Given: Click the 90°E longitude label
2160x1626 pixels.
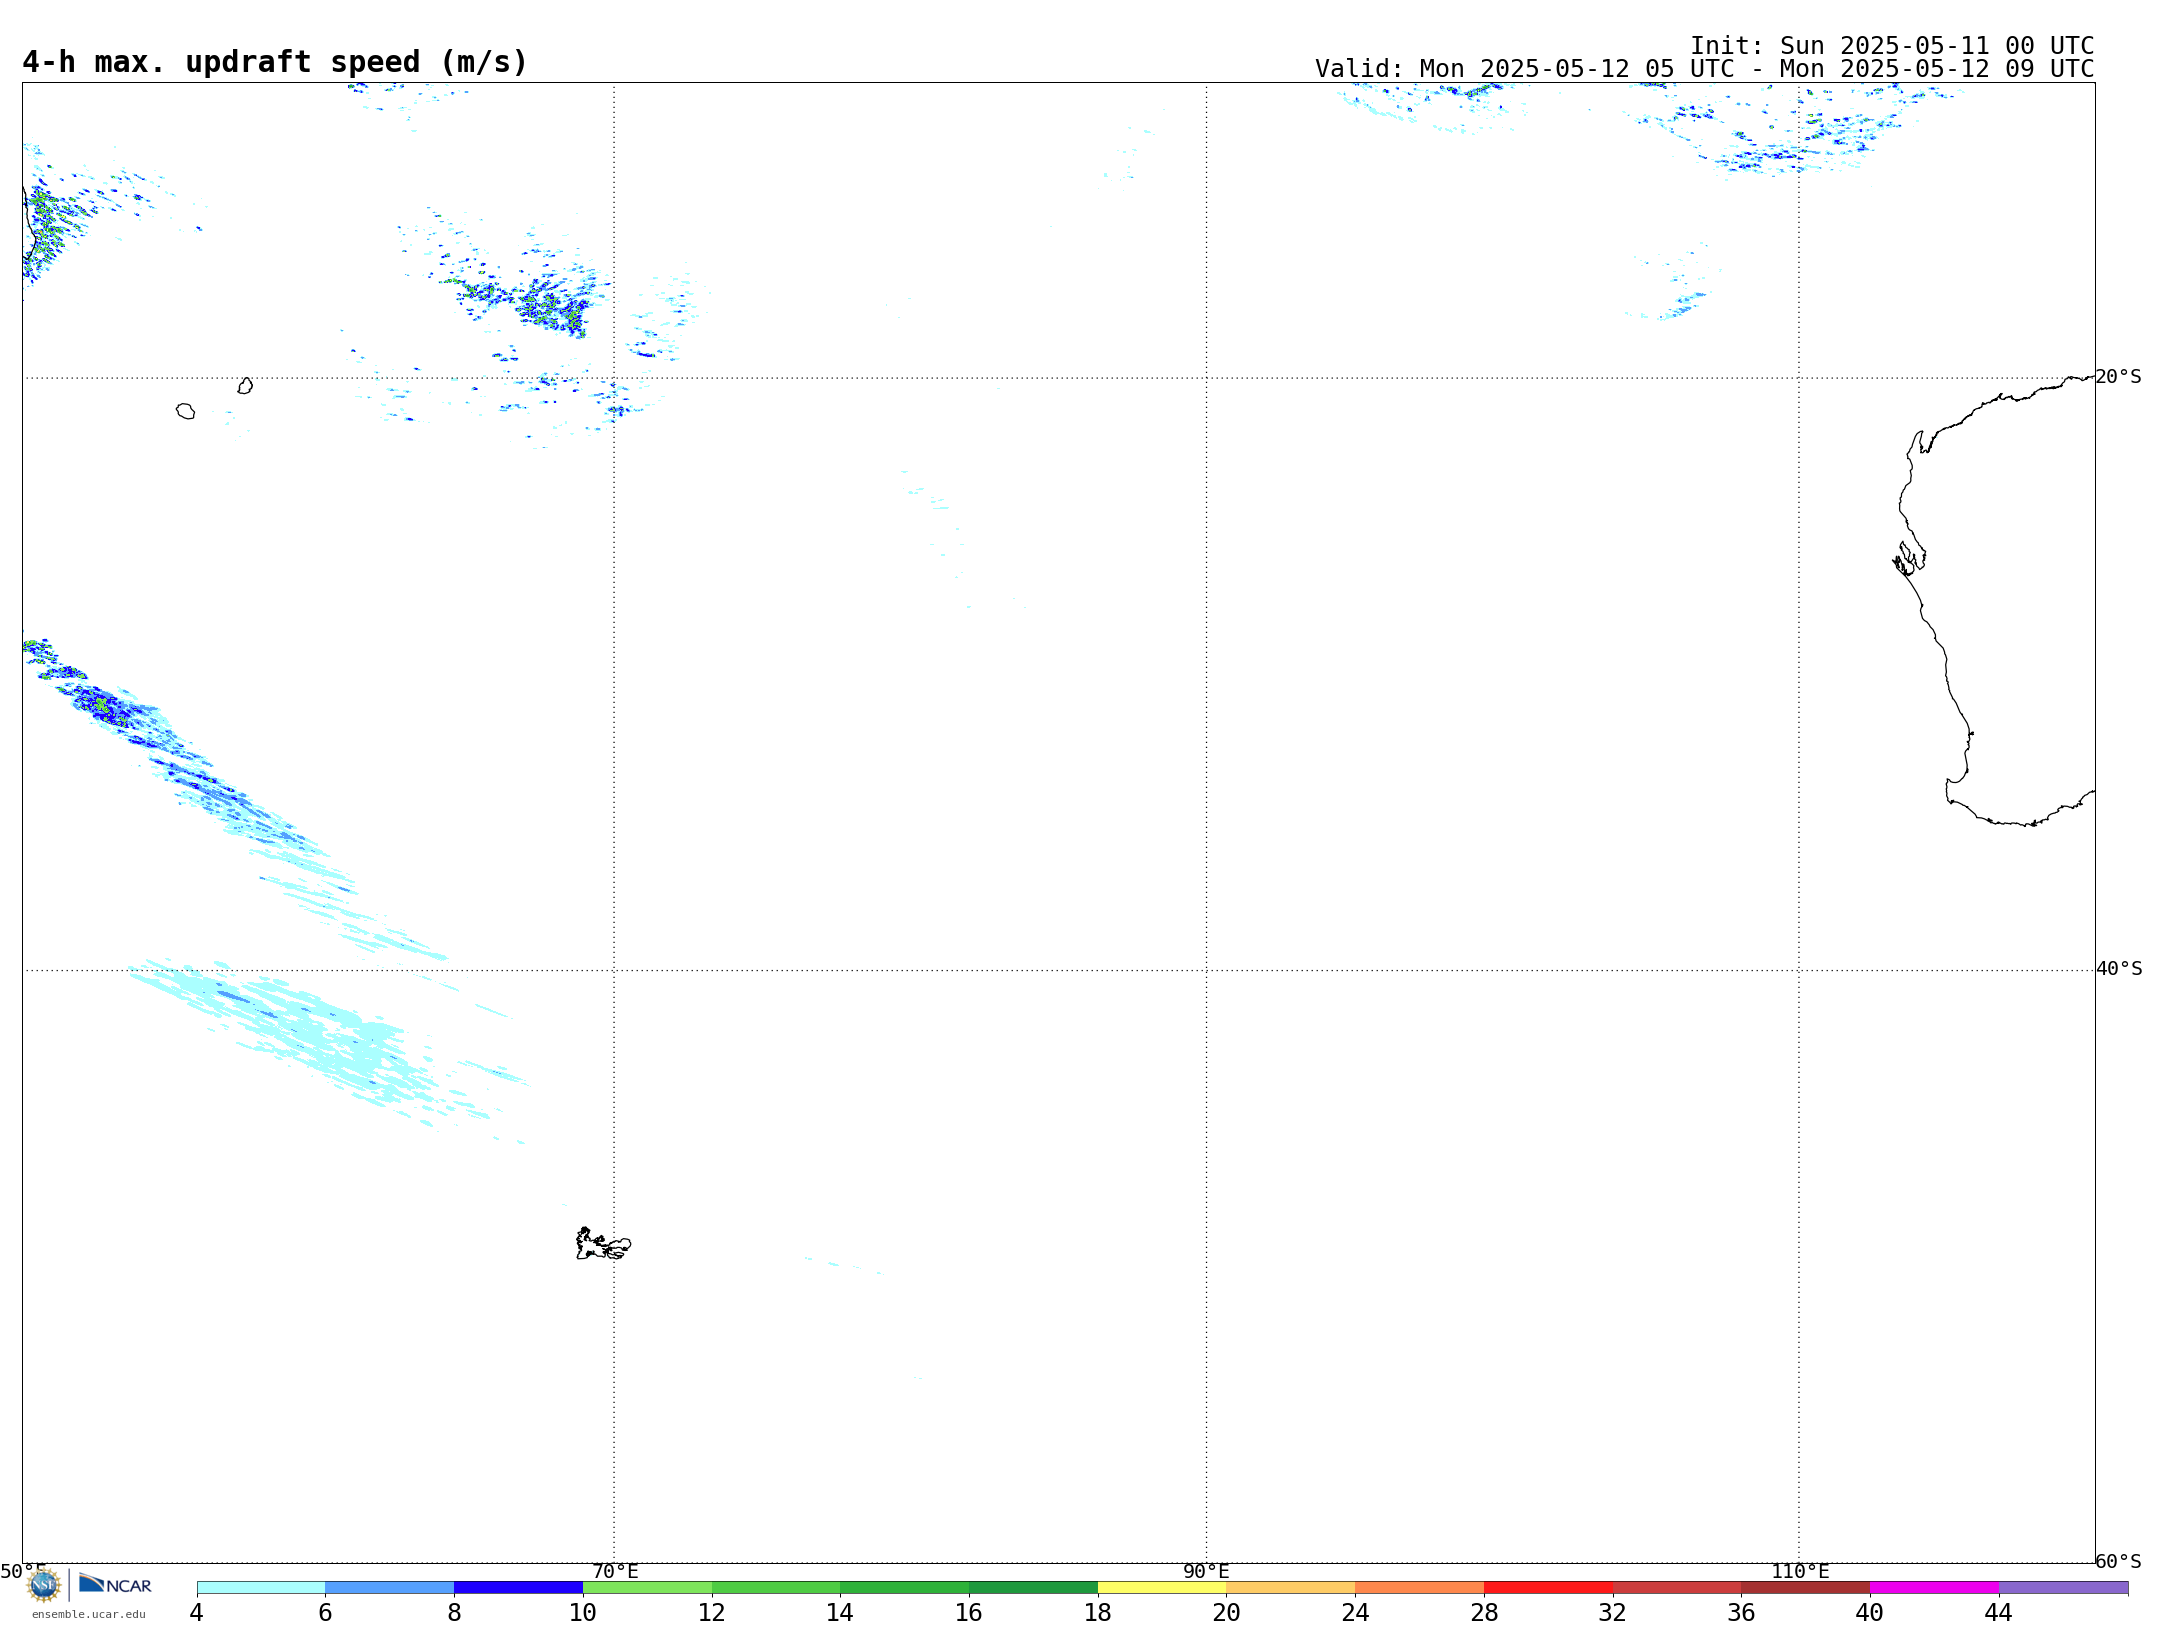Looking at the screenshot, I should (x=1206, y=1571).
